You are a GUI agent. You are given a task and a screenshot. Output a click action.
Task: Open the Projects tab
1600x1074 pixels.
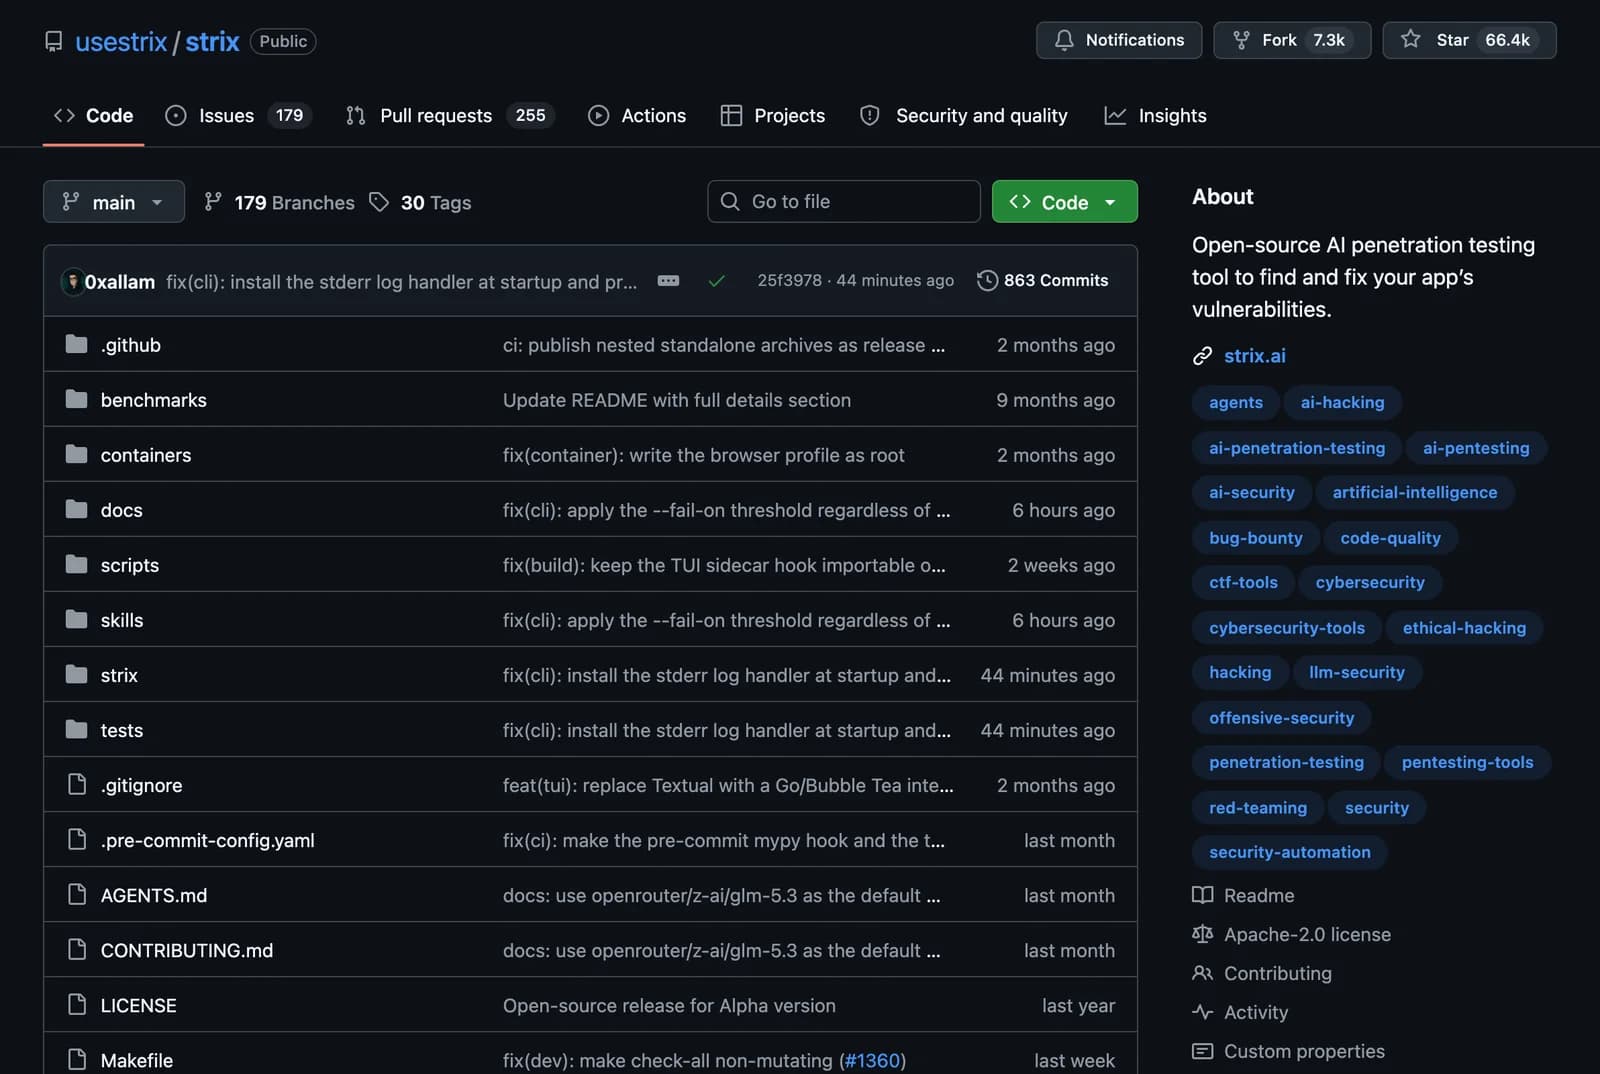(x=773, y=116)
